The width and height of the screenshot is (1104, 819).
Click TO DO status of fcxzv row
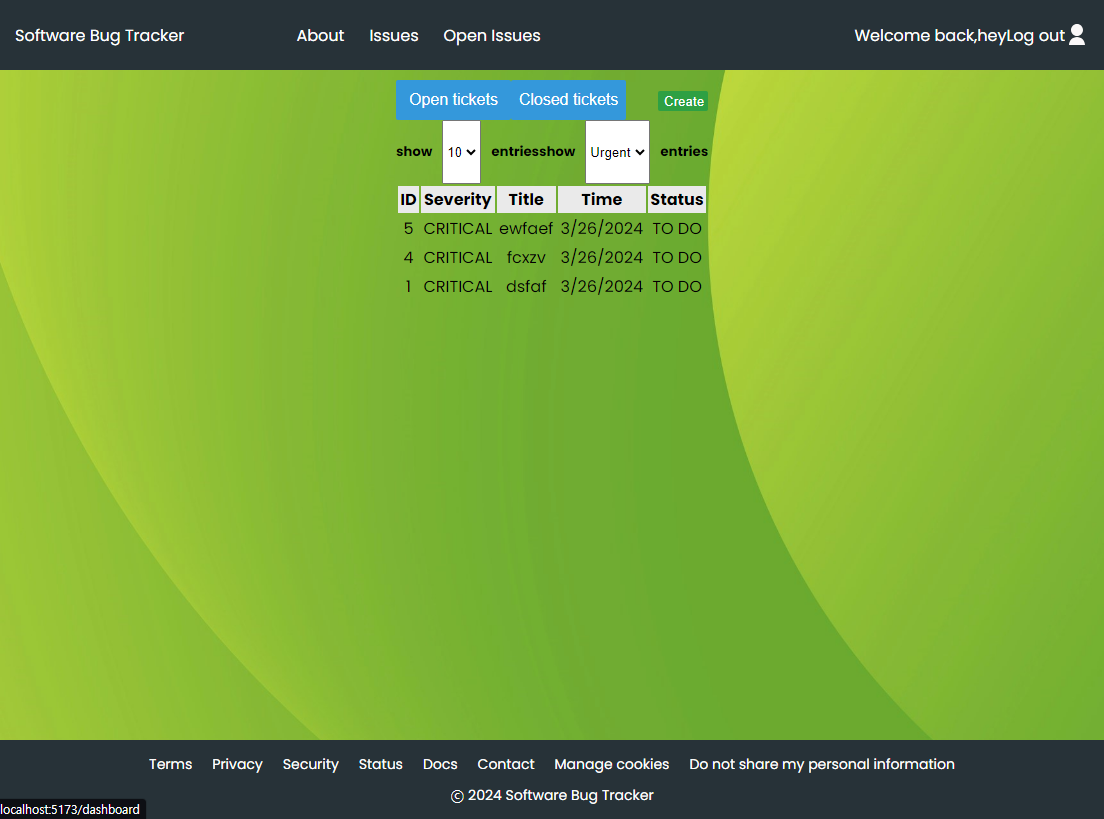(x=677, y=258)
